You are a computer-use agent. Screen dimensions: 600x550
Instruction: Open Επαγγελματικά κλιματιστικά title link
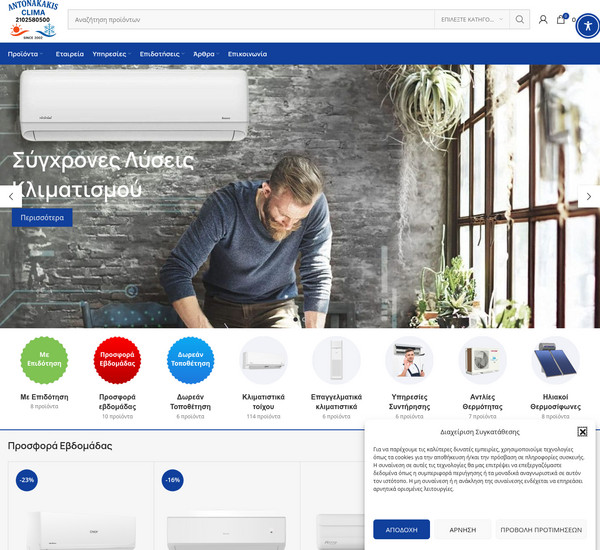coord(336,401)
